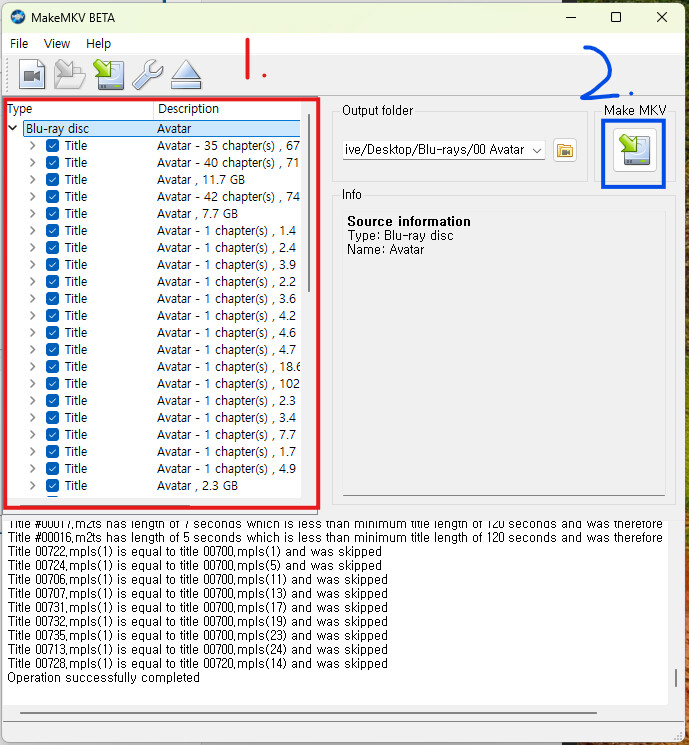The width and height of the screenshot is (689, 745).
Task: Click the Title #00016.m2ts log line
Action: click(335, 538)
